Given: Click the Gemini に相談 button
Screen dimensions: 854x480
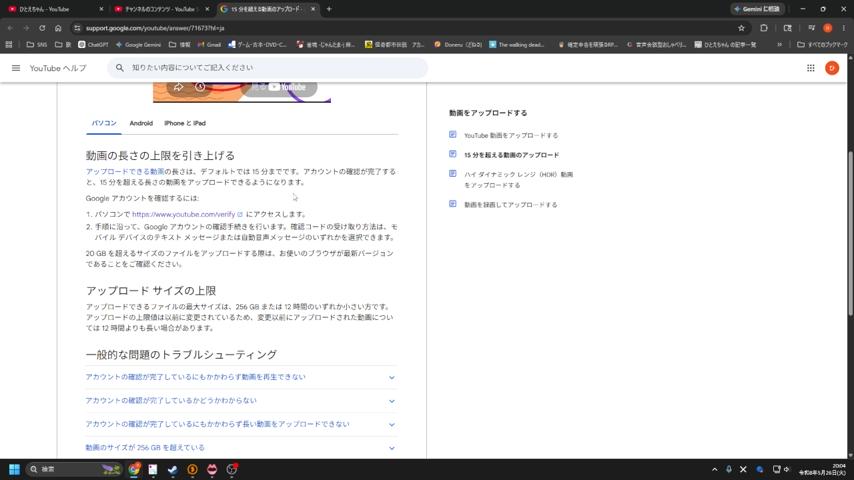Looking at the screenshot, I should click(x=758, y=9).
